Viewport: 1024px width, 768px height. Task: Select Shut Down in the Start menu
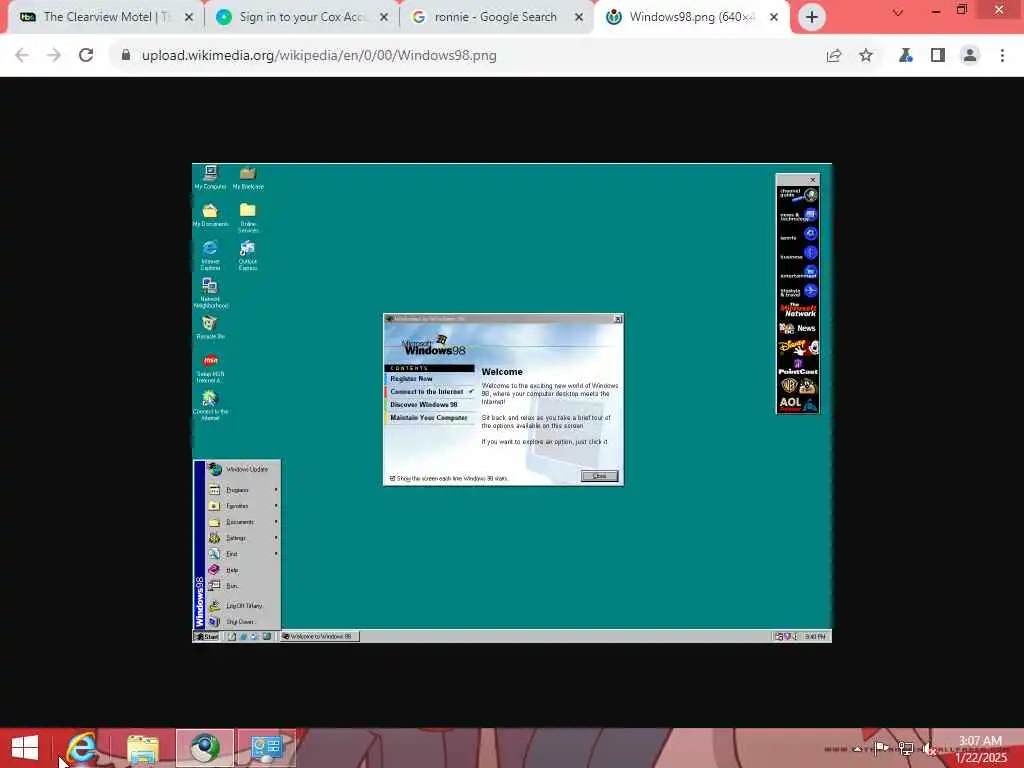click(243, 622)
